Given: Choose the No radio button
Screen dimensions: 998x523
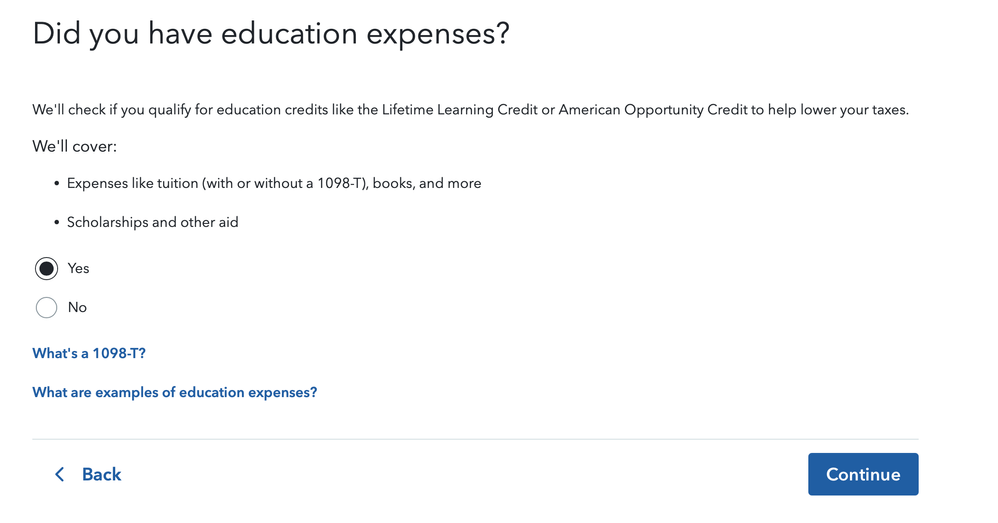Looking at the screenshot, I should point(46,307).
